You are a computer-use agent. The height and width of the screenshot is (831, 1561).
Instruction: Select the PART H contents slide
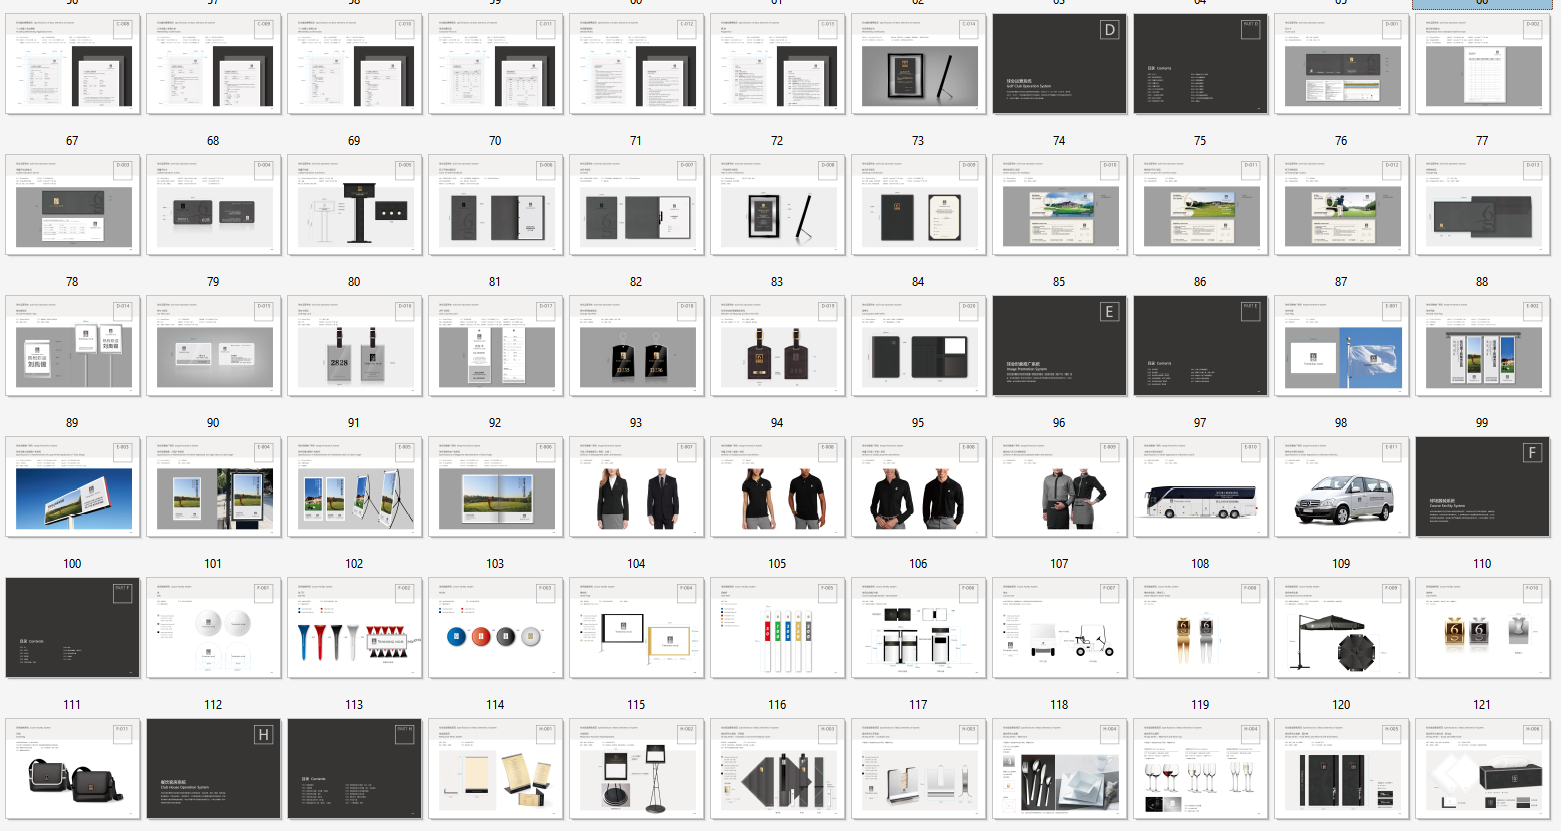coord(354,769)
